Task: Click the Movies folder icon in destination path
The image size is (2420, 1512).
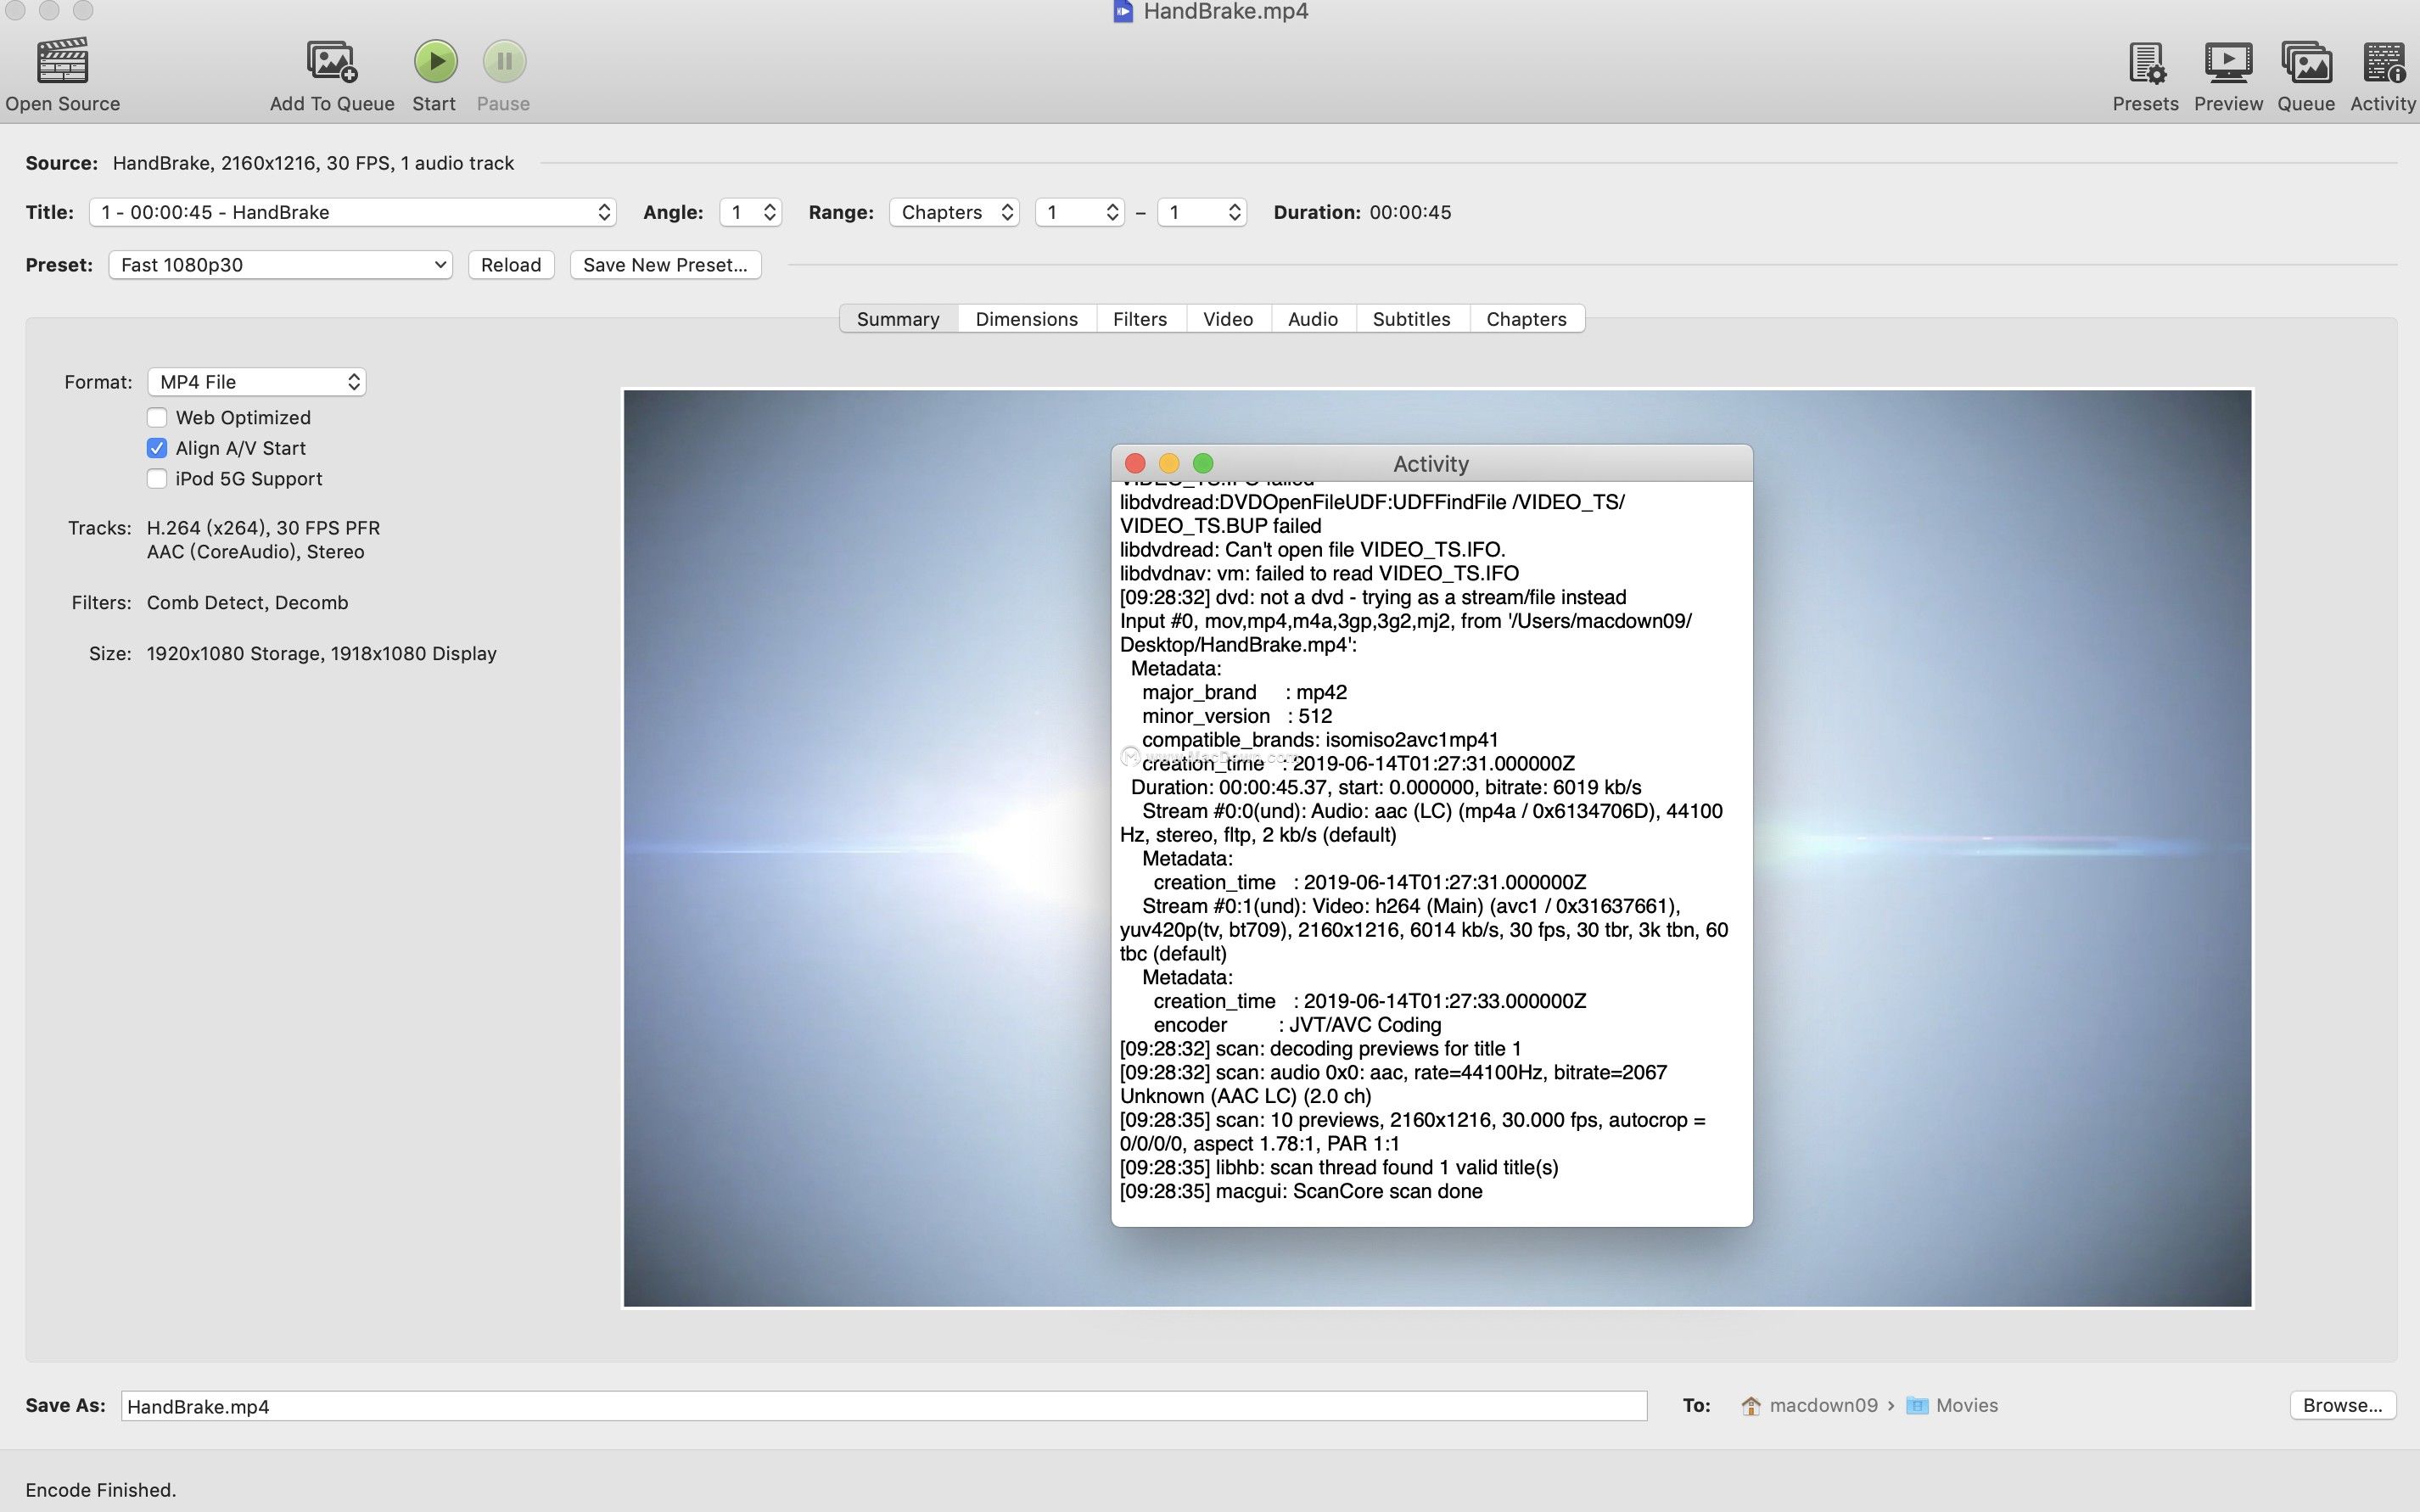Action: coord(1917,1406)
